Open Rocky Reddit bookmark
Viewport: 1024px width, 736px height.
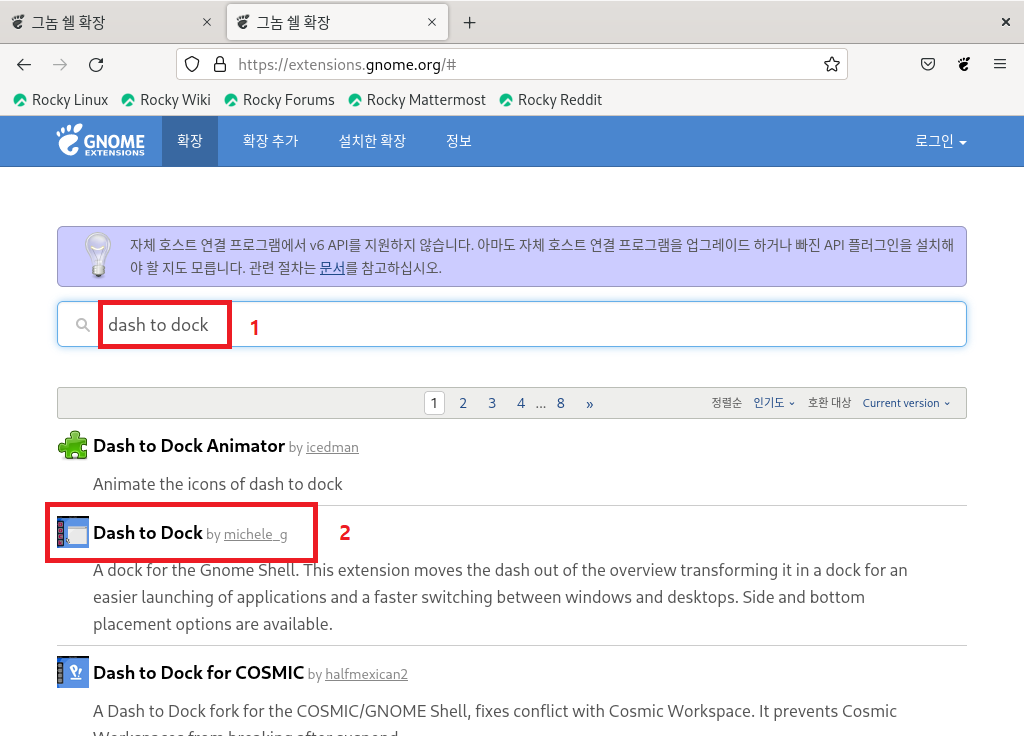551,100
